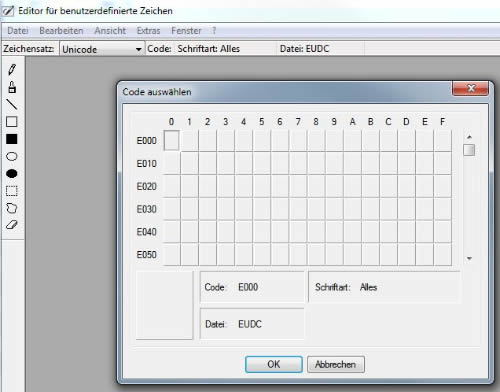Select the Straight Line tool

click(x=12, y=104)
